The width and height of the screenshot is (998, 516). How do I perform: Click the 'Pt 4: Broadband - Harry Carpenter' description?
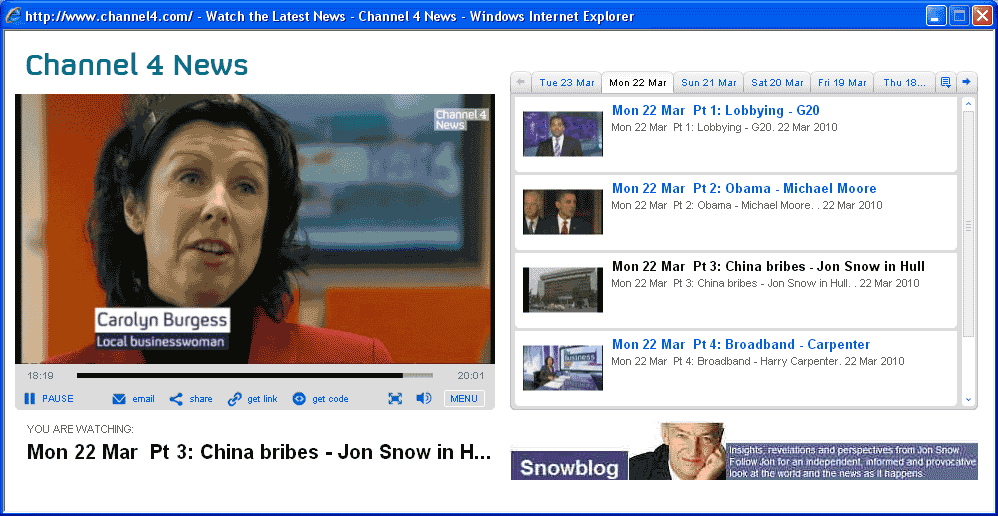coord(757,361)
